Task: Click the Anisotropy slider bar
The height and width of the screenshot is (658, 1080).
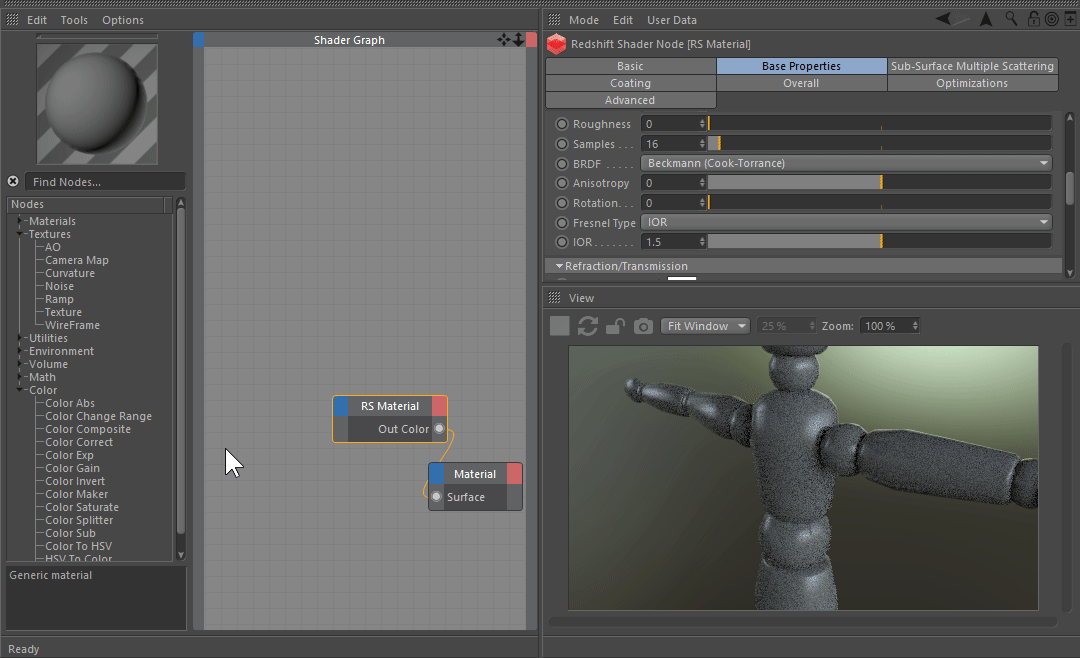Action: pyautogui.click(x=880, y=183)
